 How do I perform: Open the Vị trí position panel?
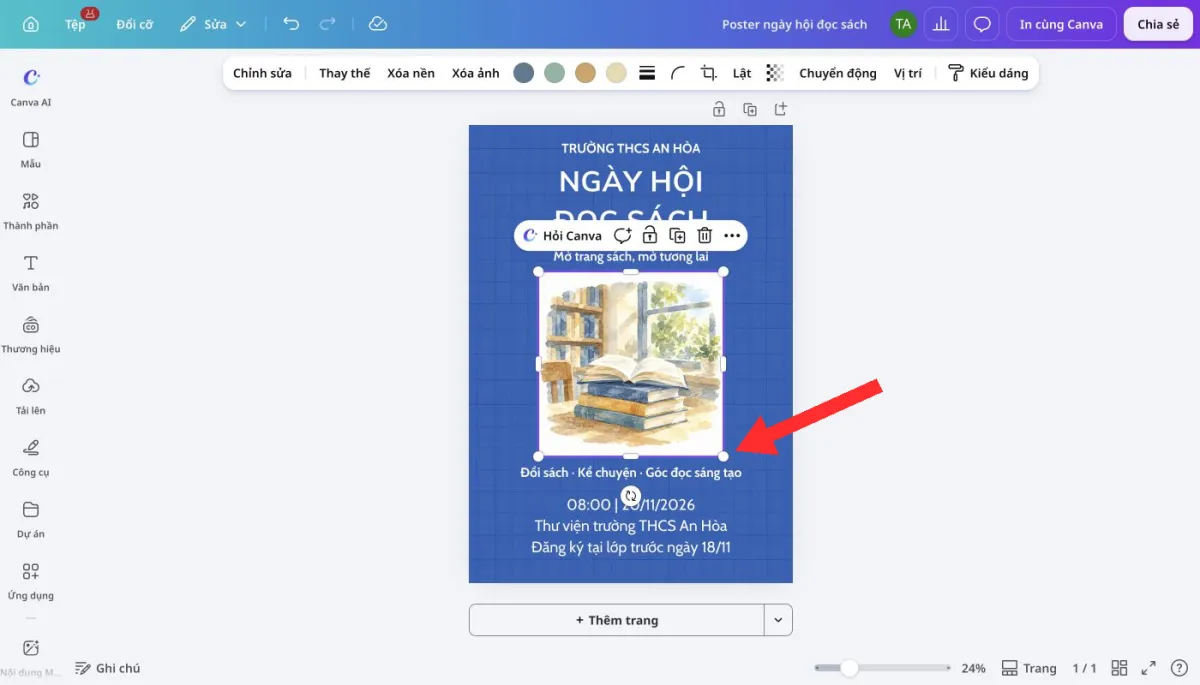[x=908, y=73]
